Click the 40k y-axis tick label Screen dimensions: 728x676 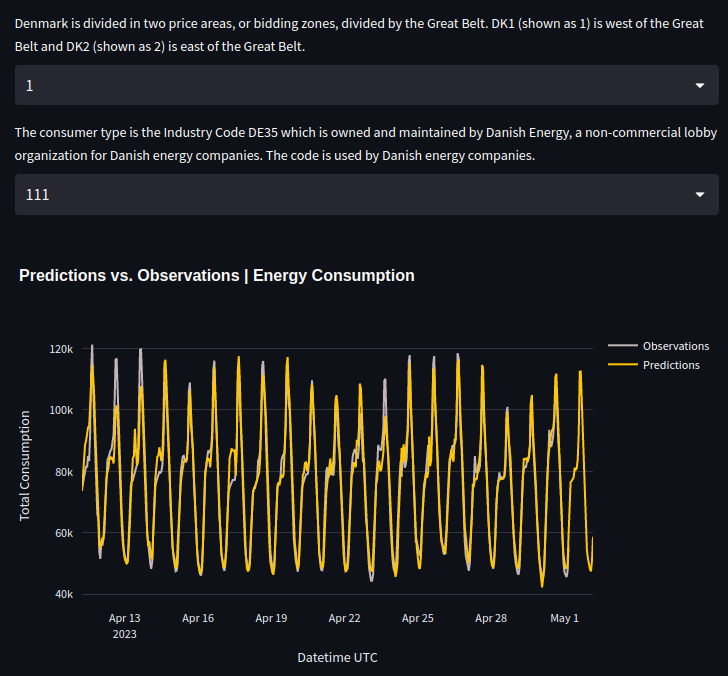(64, 594)
